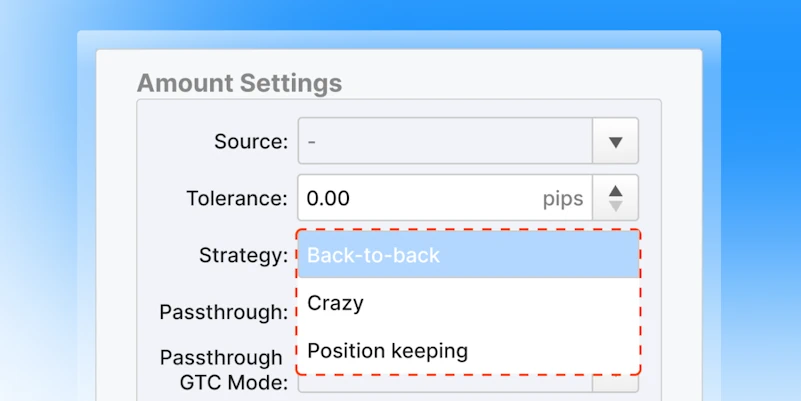This screenshot has height=401, width=801.
Task: Increase Tolerance with the up arrow
Action: tap(616, 191)
